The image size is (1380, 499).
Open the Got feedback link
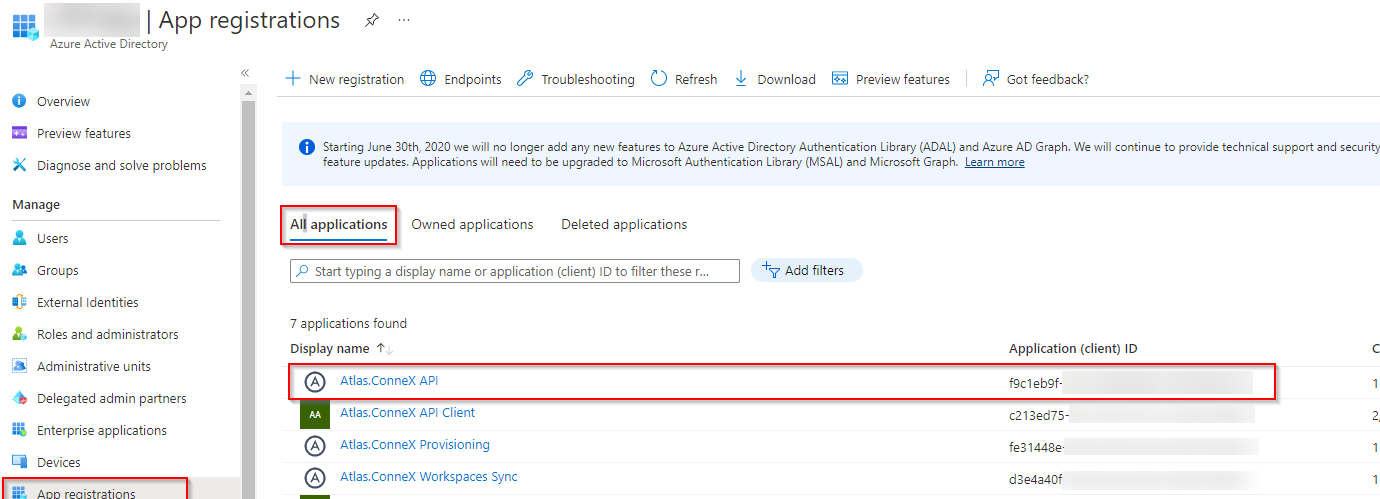coord(1036,79)
